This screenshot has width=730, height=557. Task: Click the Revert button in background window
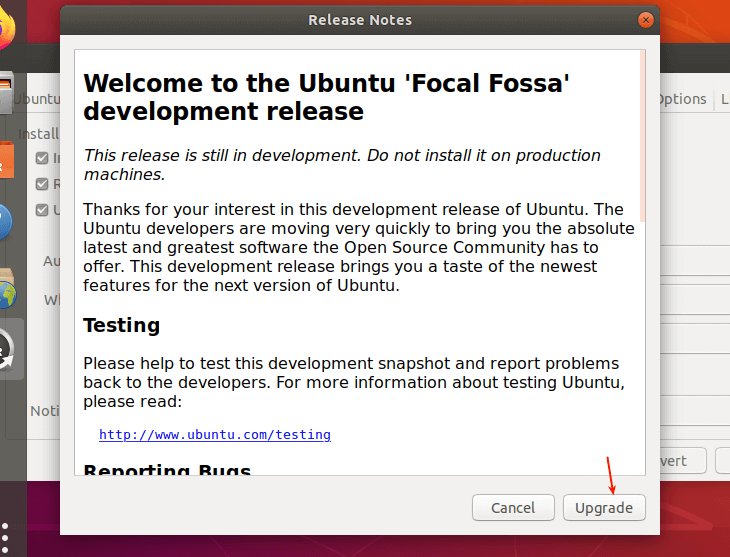pos(683,461)
